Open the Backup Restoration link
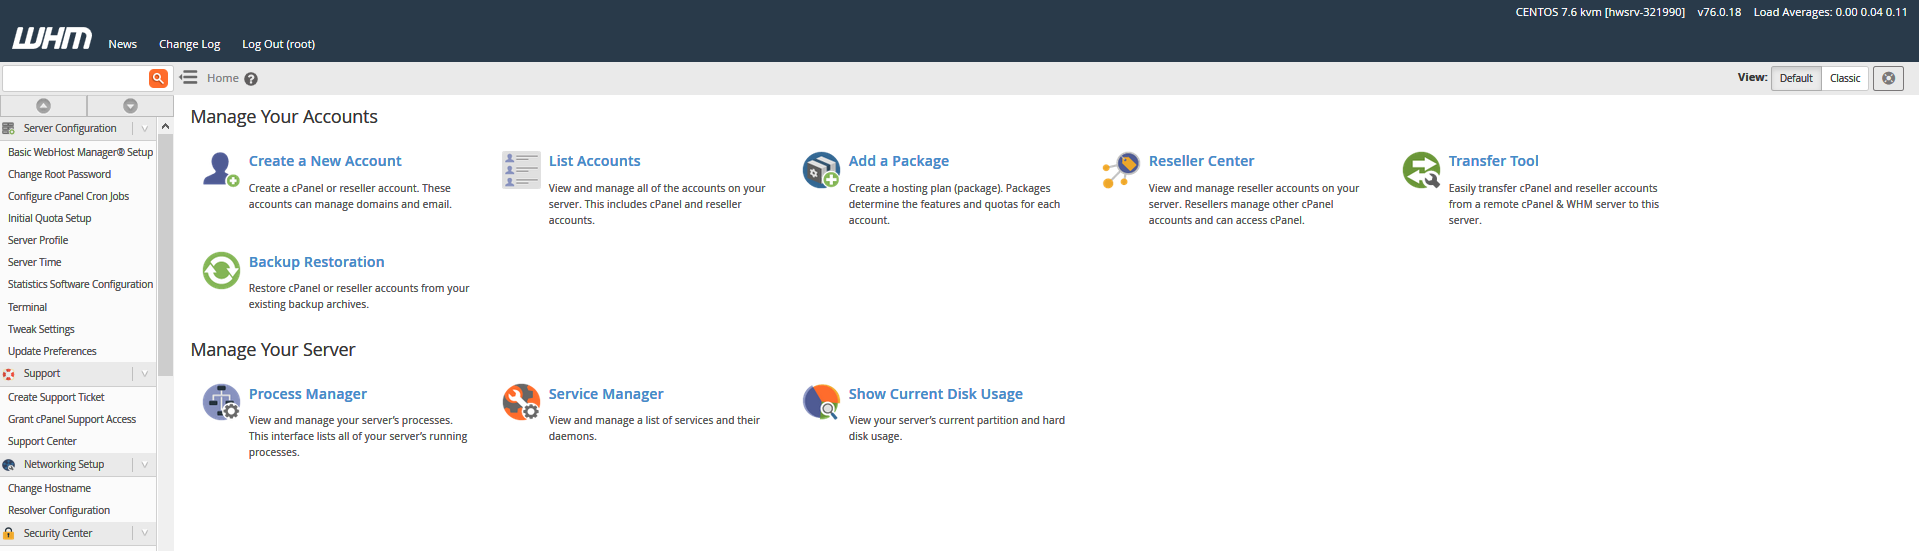Screen dimensions: 1919x551 (x=316, y=262)
